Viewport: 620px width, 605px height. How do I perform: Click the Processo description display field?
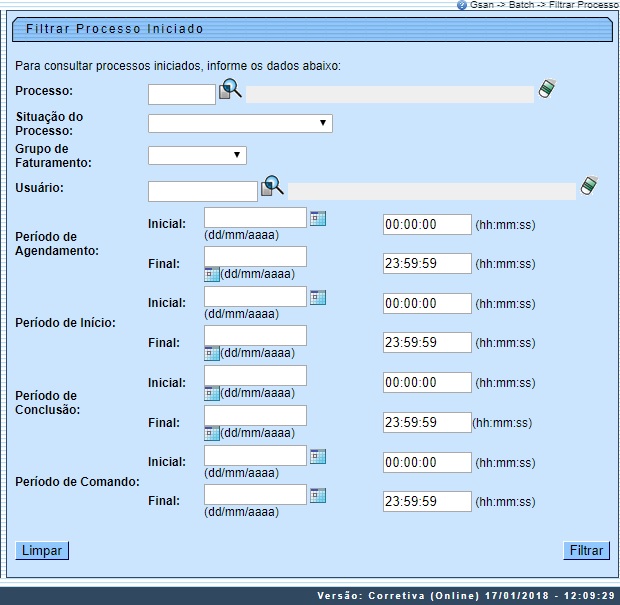click(x=390, y=95)
